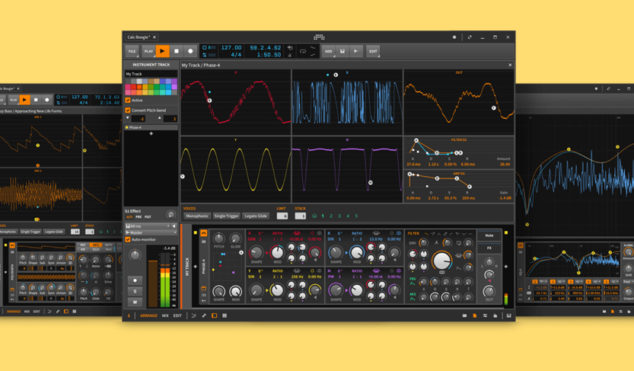Switch to the MIX view

165,316
